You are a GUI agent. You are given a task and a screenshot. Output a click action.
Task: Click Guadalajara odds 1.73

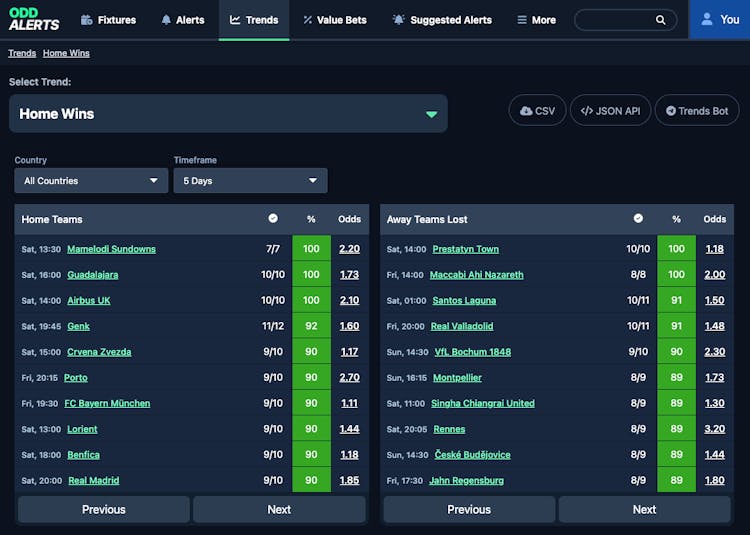point(350,275)
